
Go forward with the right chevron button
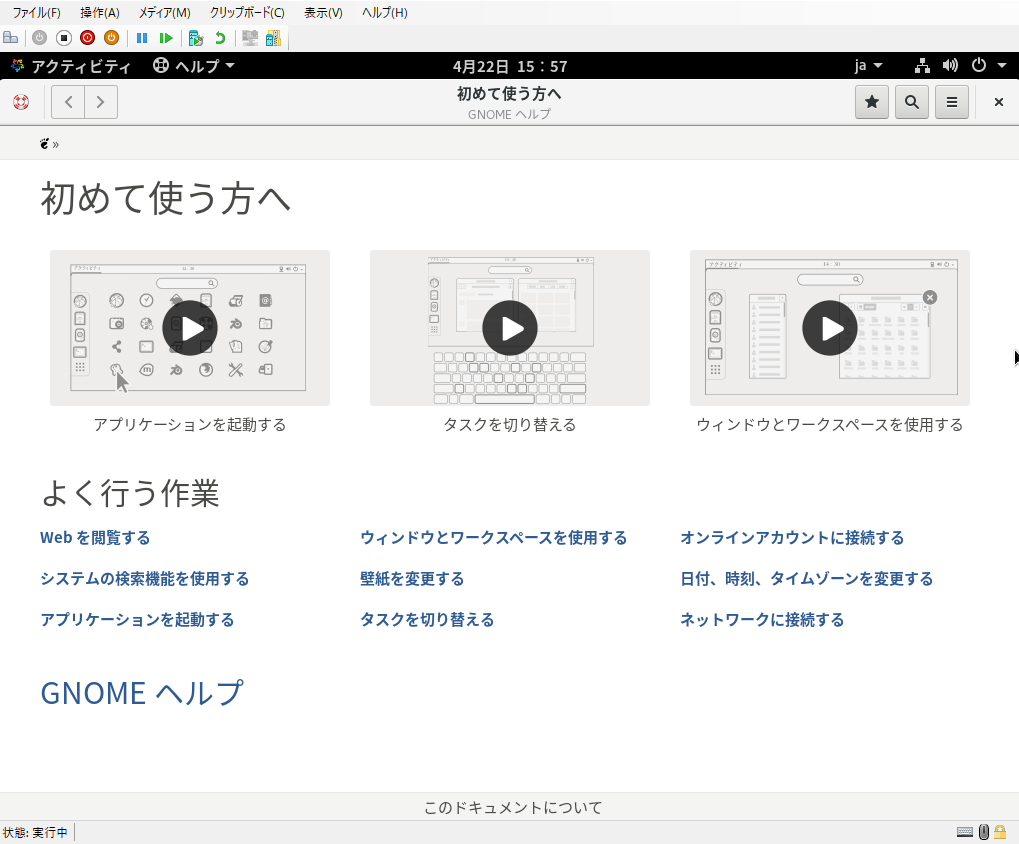tap(101, 102)
